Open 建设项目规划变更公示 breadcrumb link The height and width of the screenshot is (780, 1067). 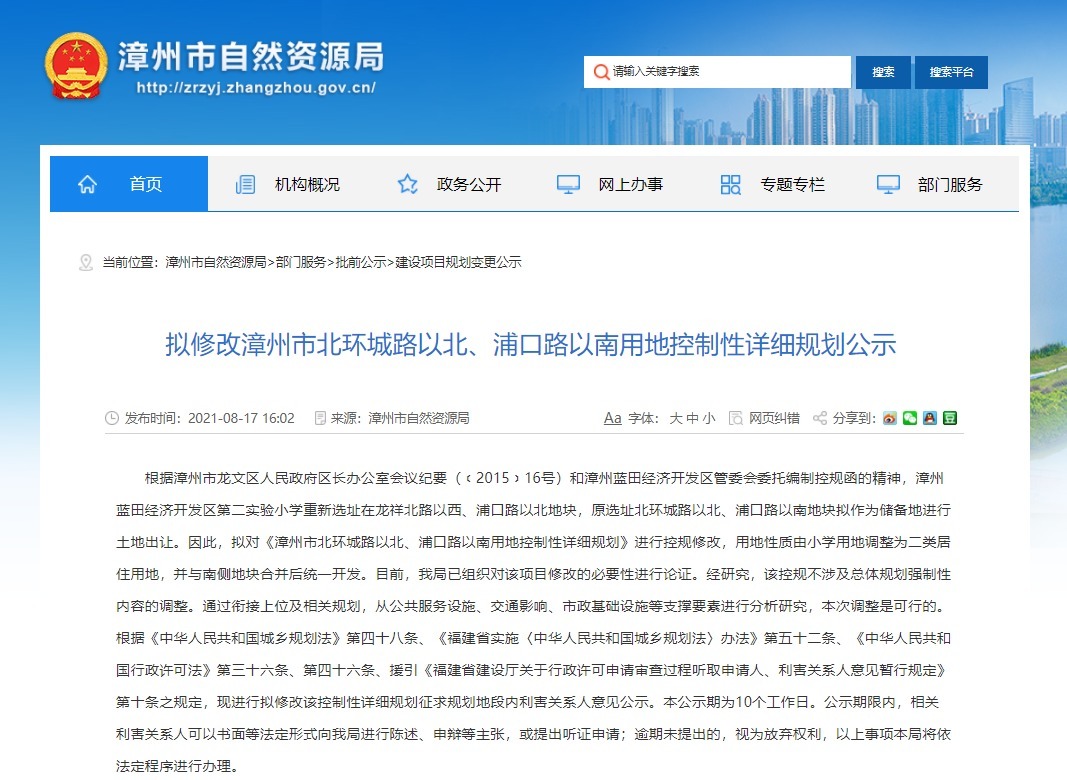(x=459, y=262)
